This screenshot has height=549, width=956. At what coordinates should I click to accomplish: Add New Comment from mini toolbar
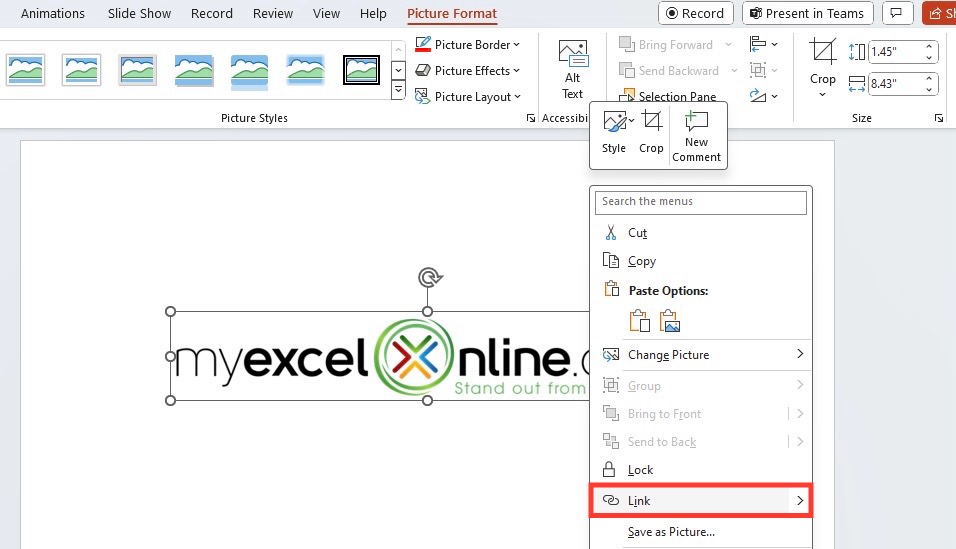pyautogui.click(x=696, y=136)
